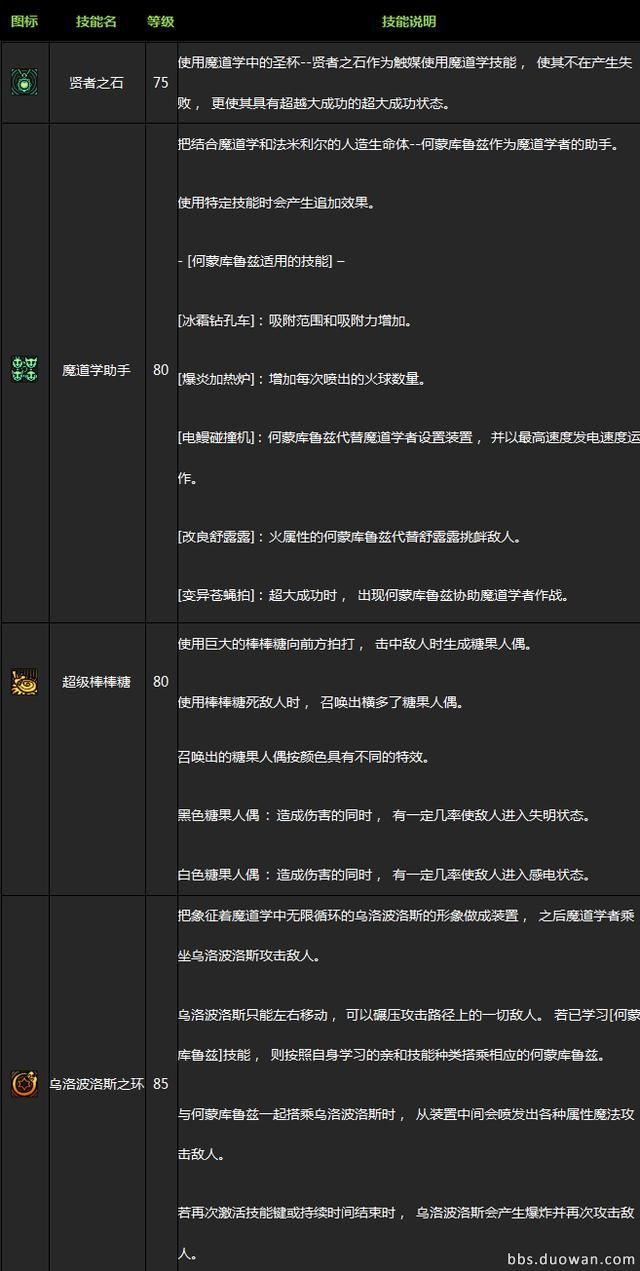Click level 85 of 乌洛波洛斯之环
The image size is (640, 1271).
click(161, 1084)
